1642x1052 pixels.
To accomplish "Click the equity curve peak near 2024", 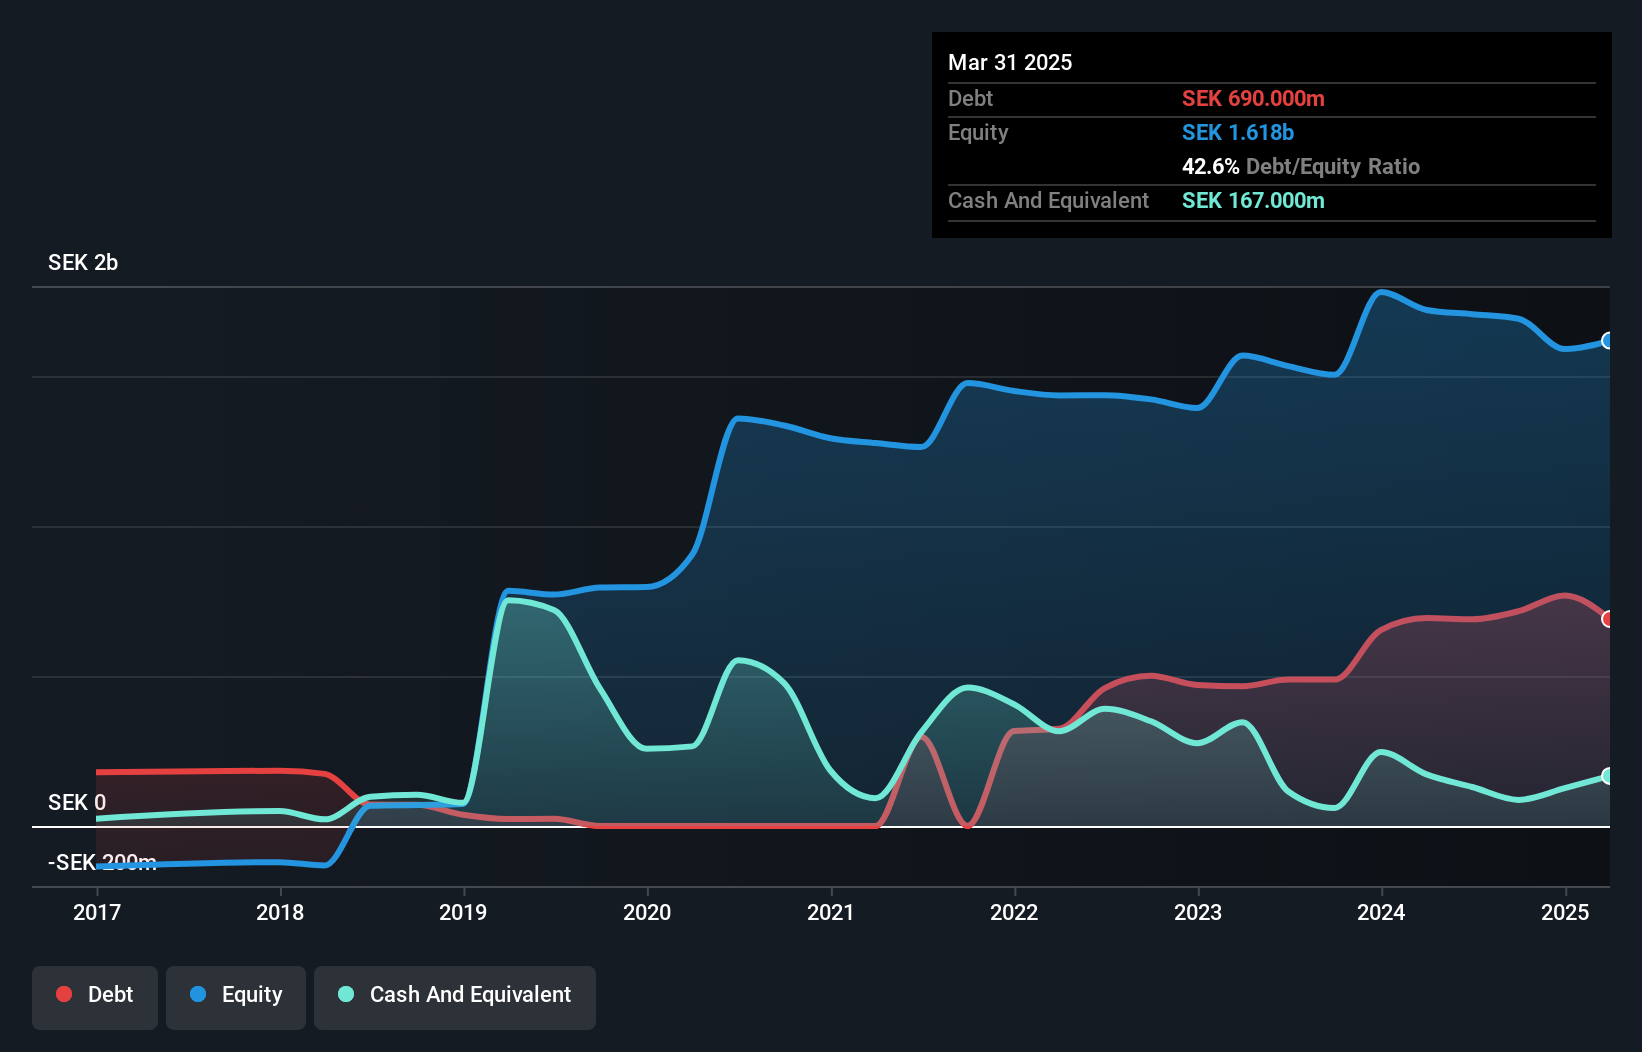I will point(1384,292).
